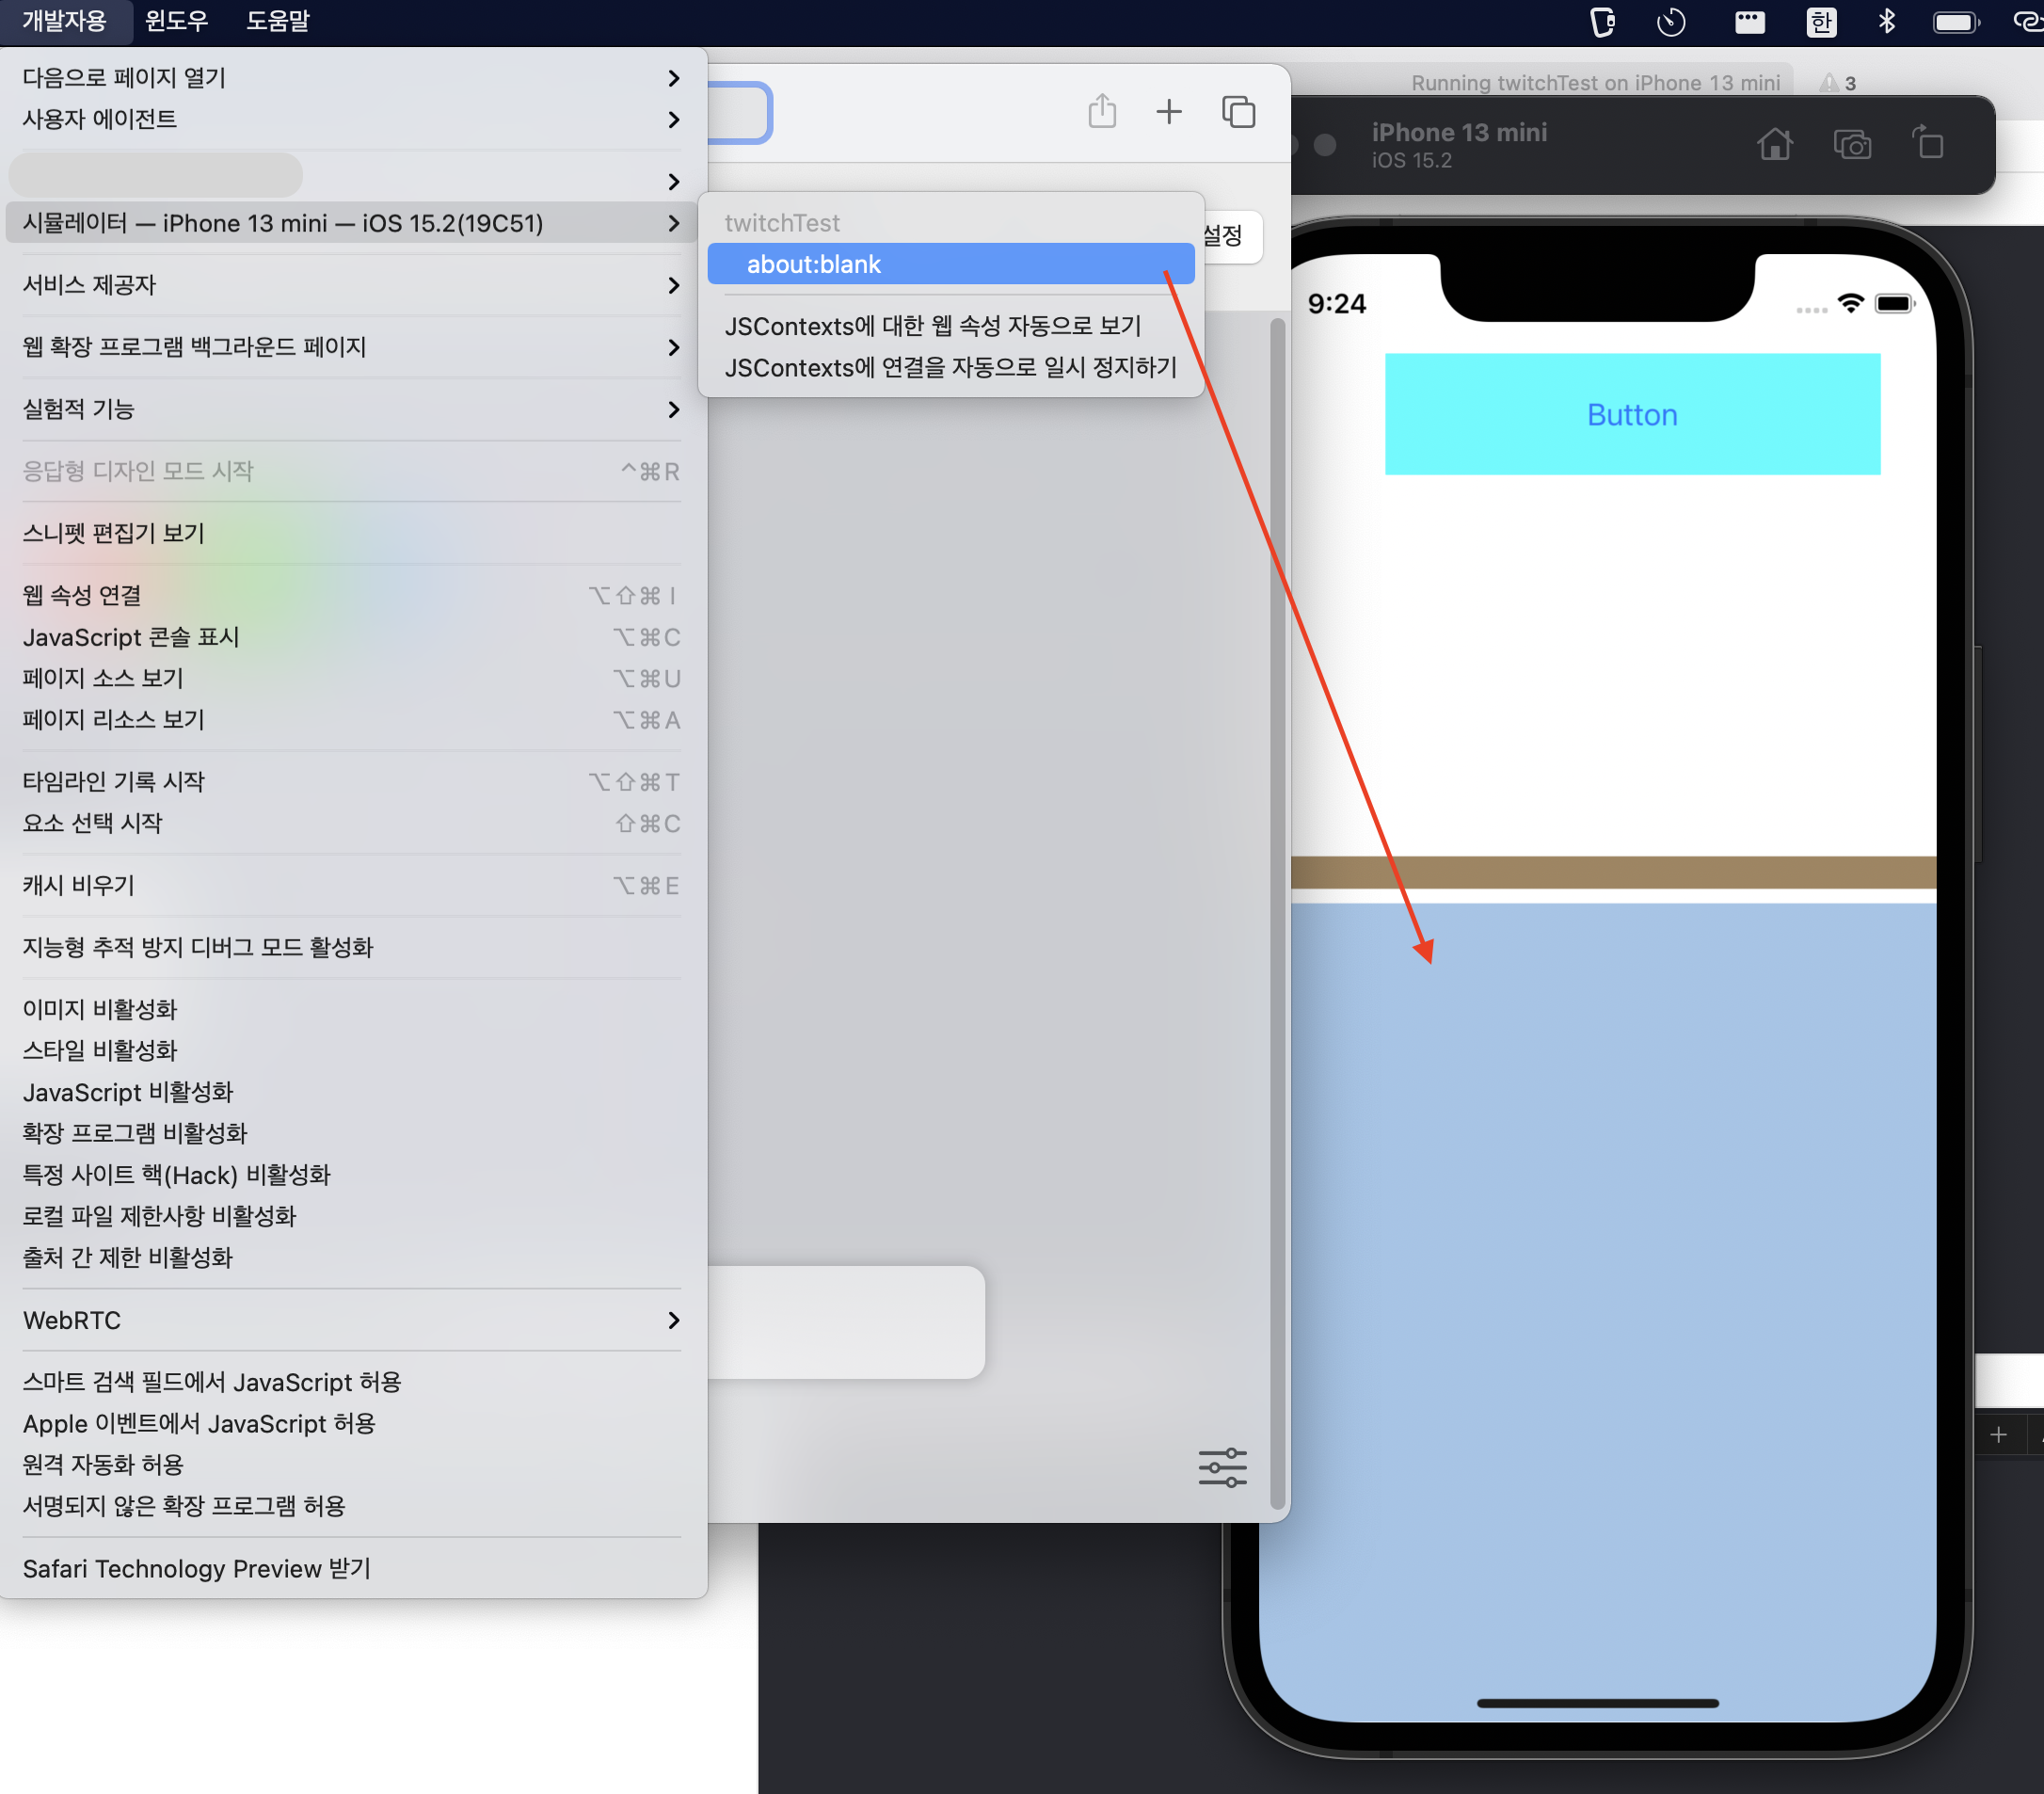Show the tab overview icon
The image size is (2044, 1794).
pos(1238,111)
